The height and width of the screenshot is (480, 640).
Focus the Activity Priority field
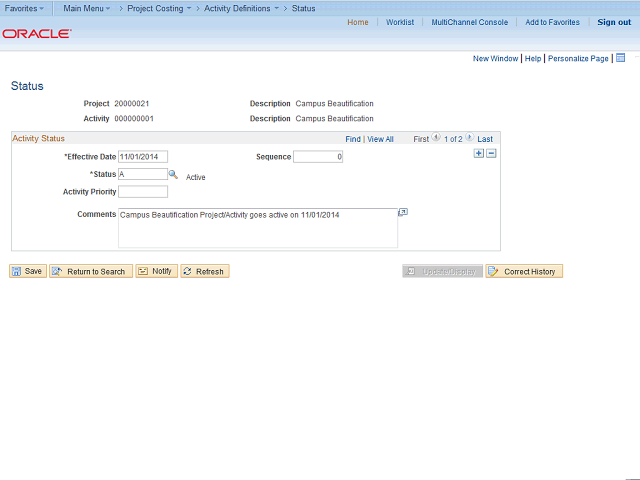pyautogui.click(x=143, y=192)
